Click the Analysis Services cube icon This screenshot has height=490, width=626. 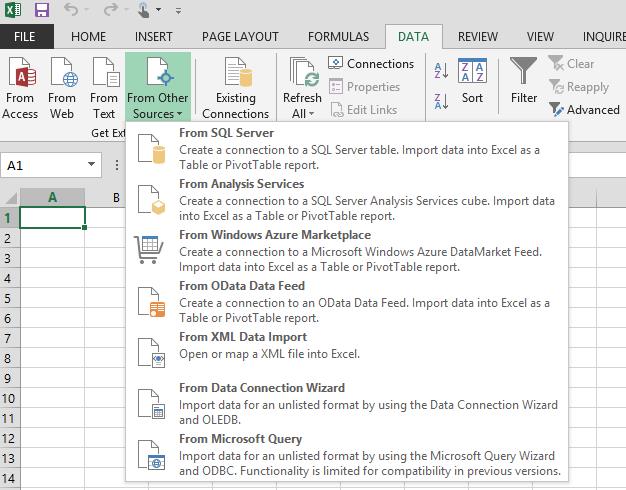pos(151,200)
